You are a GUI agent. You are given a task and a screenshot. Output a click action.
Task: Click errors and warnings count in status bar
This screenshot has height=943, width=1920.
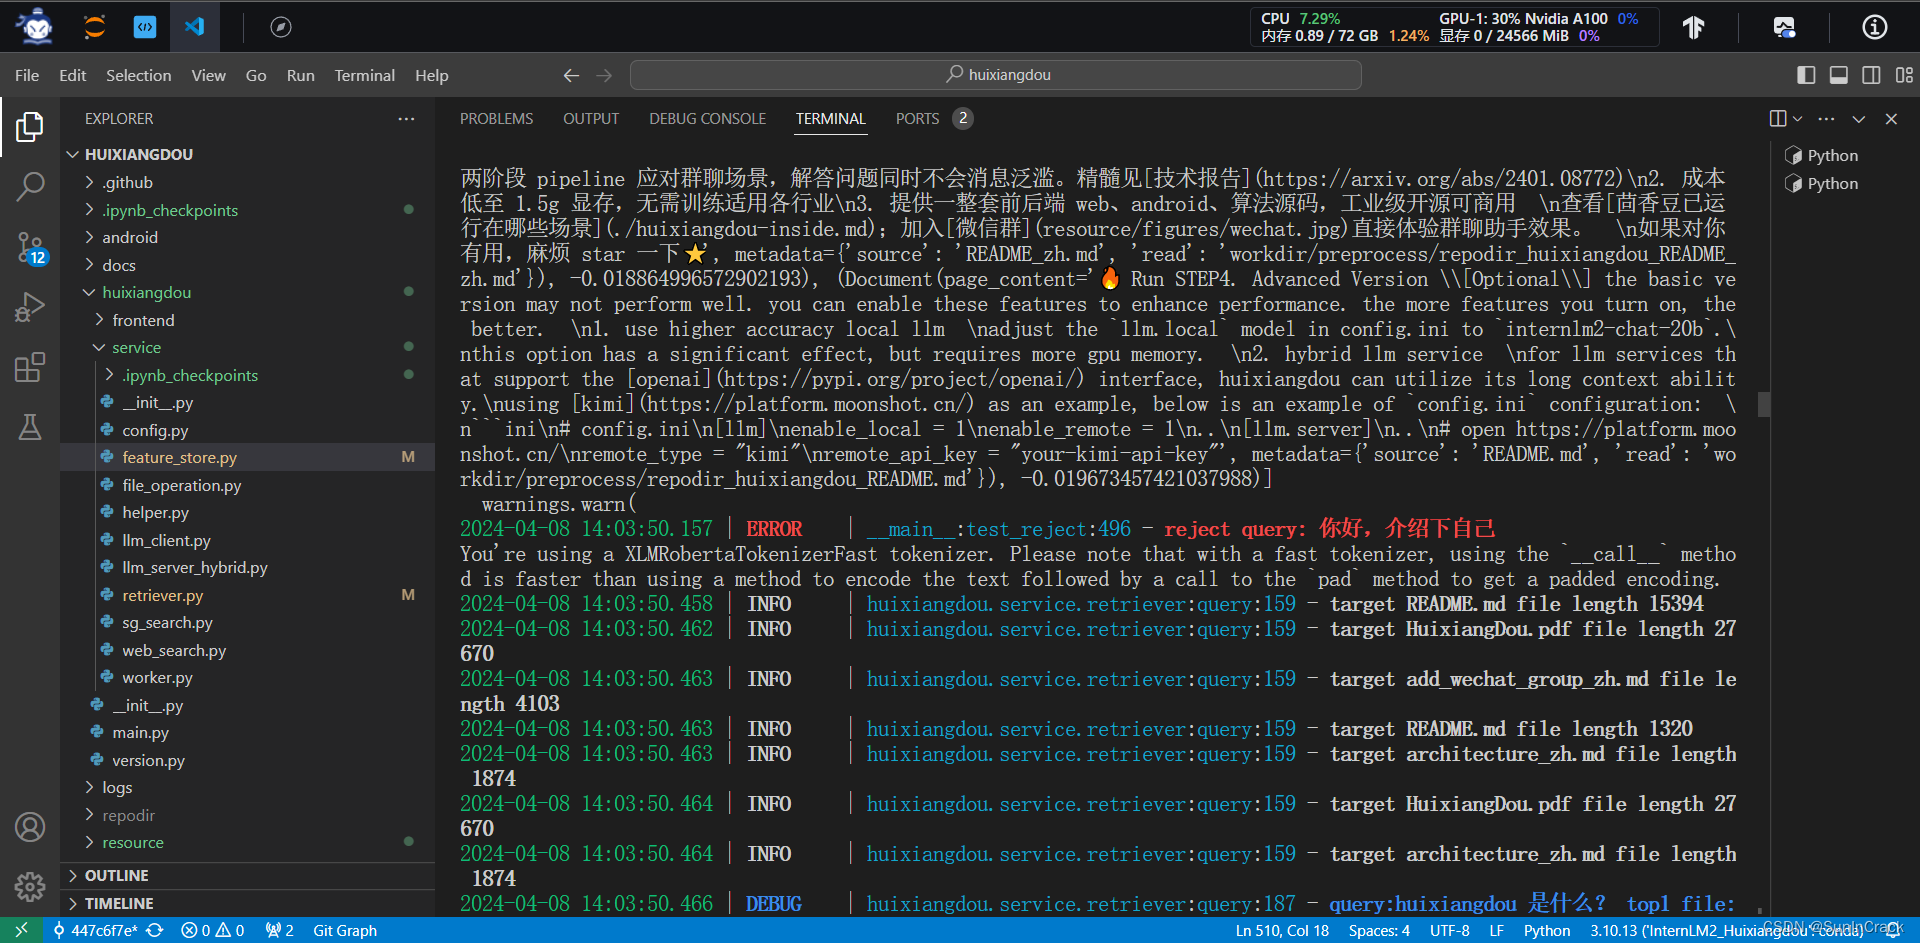coord(212,930)
